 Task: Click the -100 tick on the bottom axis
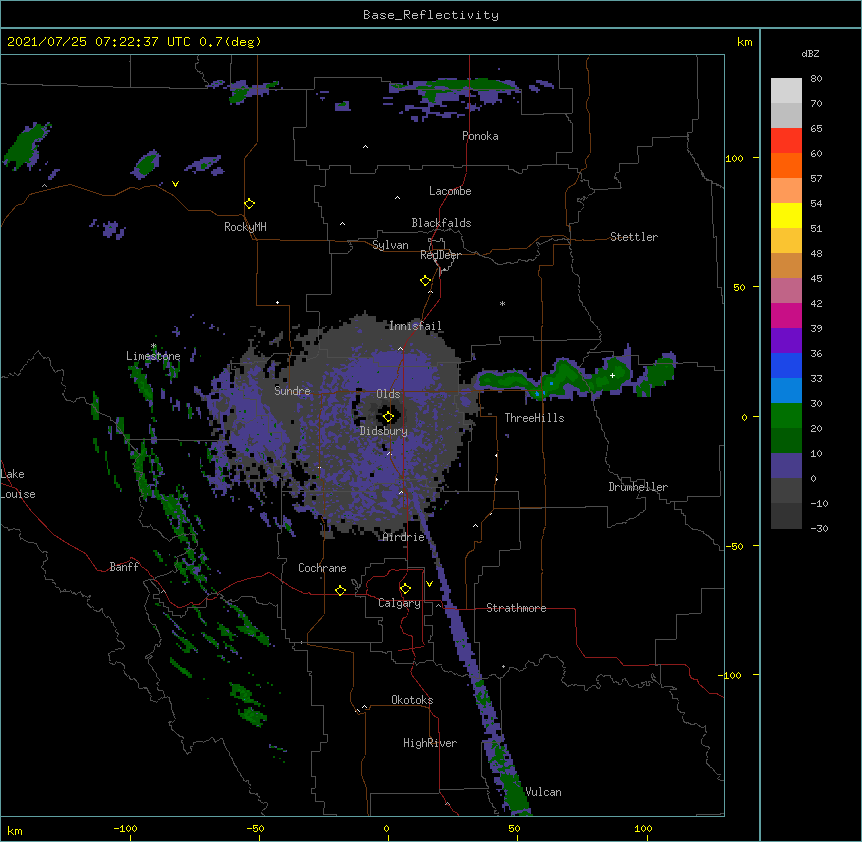click(x=126, y=828)
